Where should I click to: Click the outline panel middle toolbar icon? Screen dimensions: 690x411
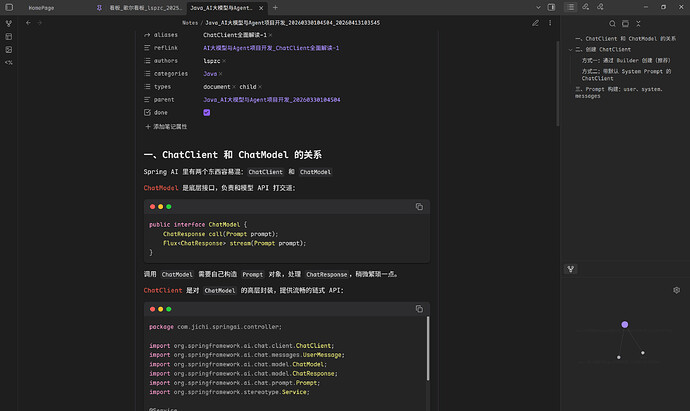click(x=625, y=24)
